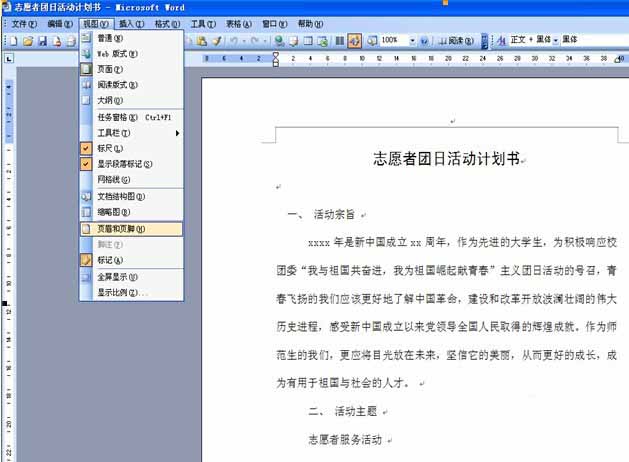629x462 pixels.
Task: Open the Window (窗口) menu
Action: [x=275, y=24]
